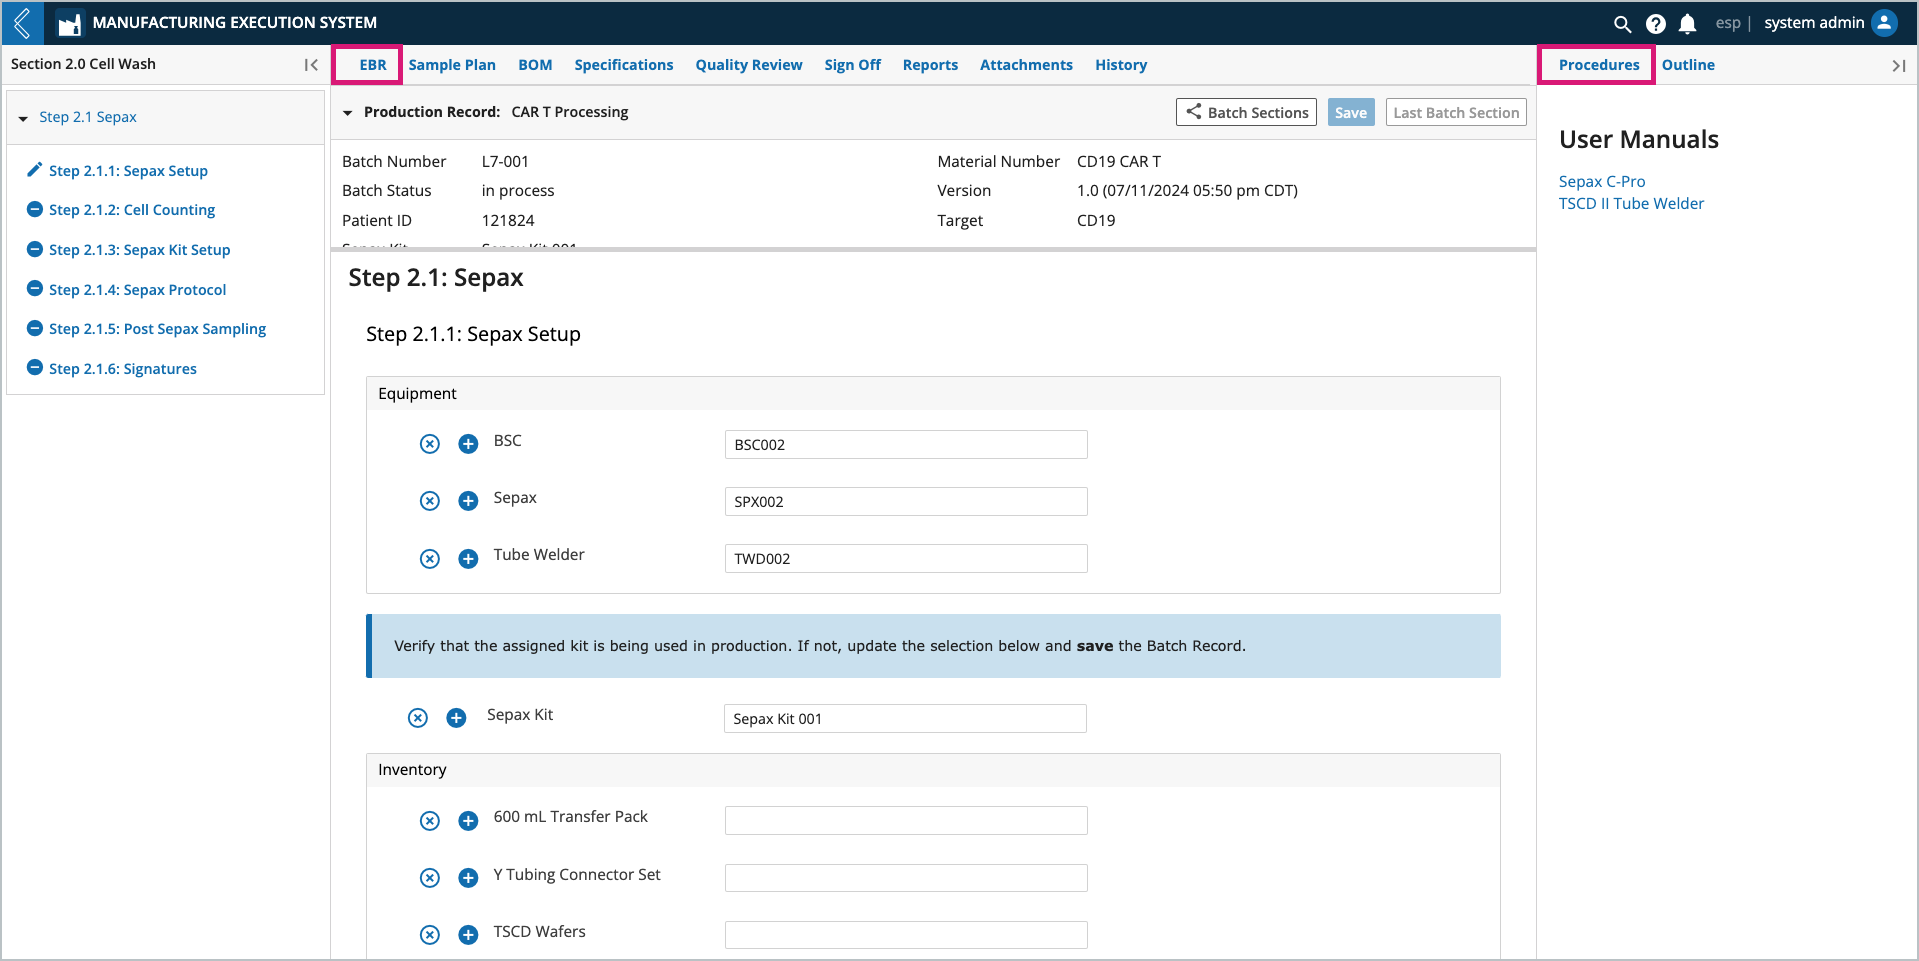Remove the Tube Welder entry
Viewport: 1919px width, 961px height.
(430, 559)
